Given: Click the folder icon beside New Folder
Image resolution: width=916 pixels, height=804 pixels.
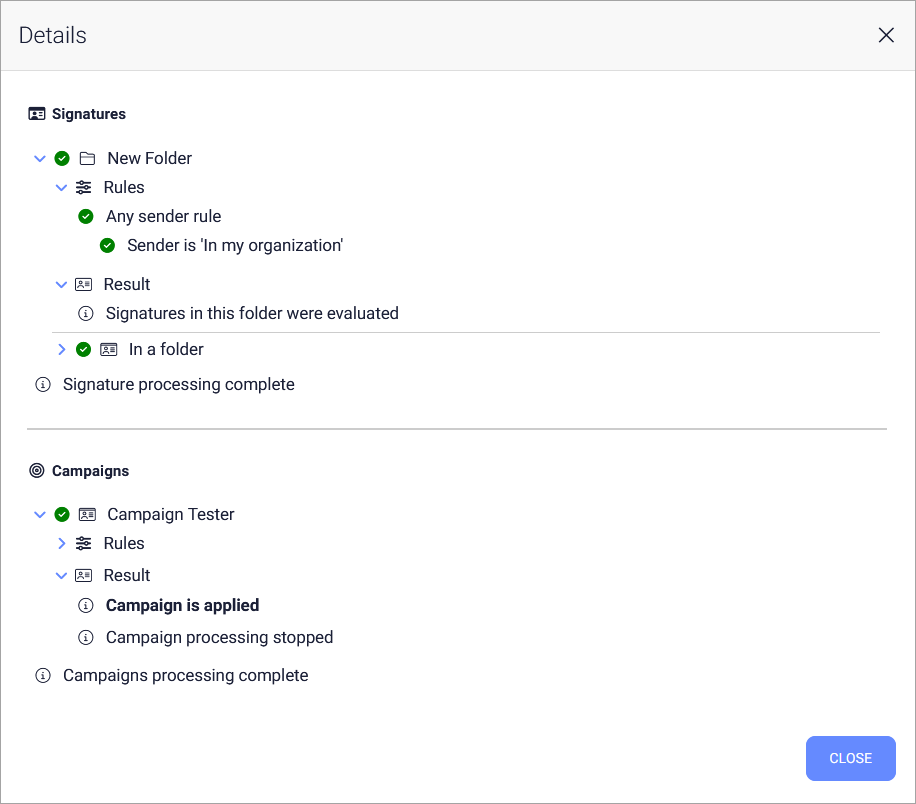Looking at the screenshot, I should click(87, 158).
